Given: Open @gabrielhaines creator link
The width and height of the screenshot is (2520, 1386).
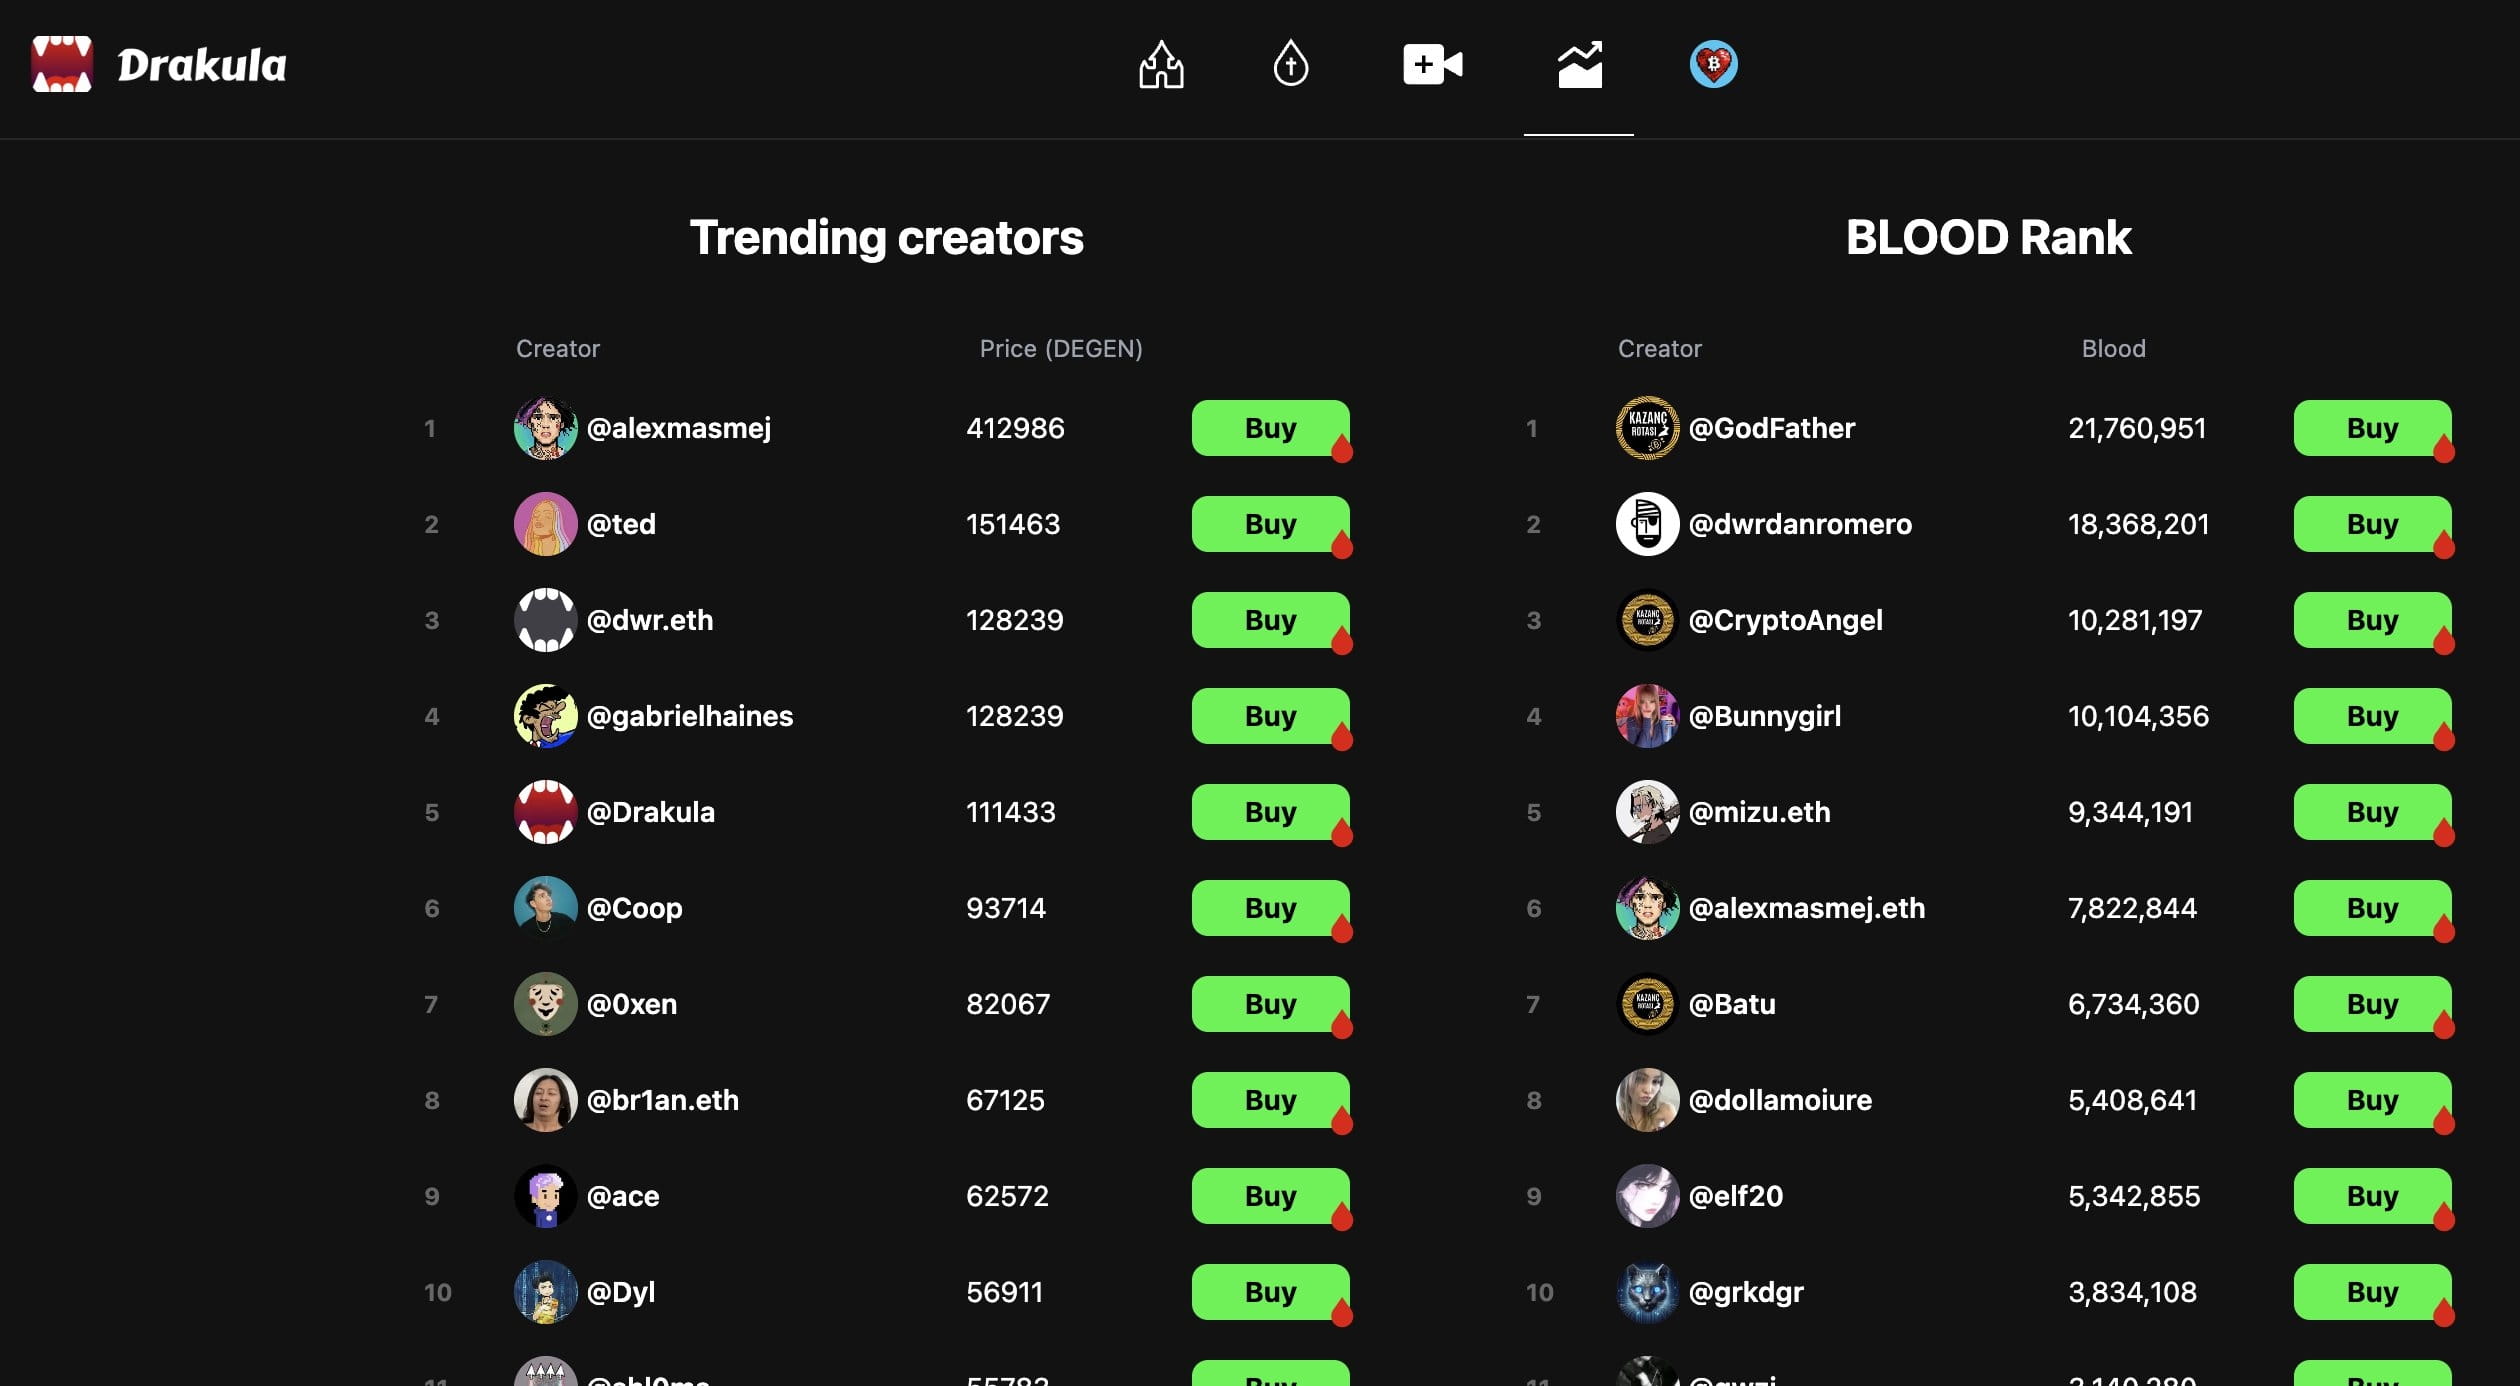Looking at the screenshot, I should (689, 716).
